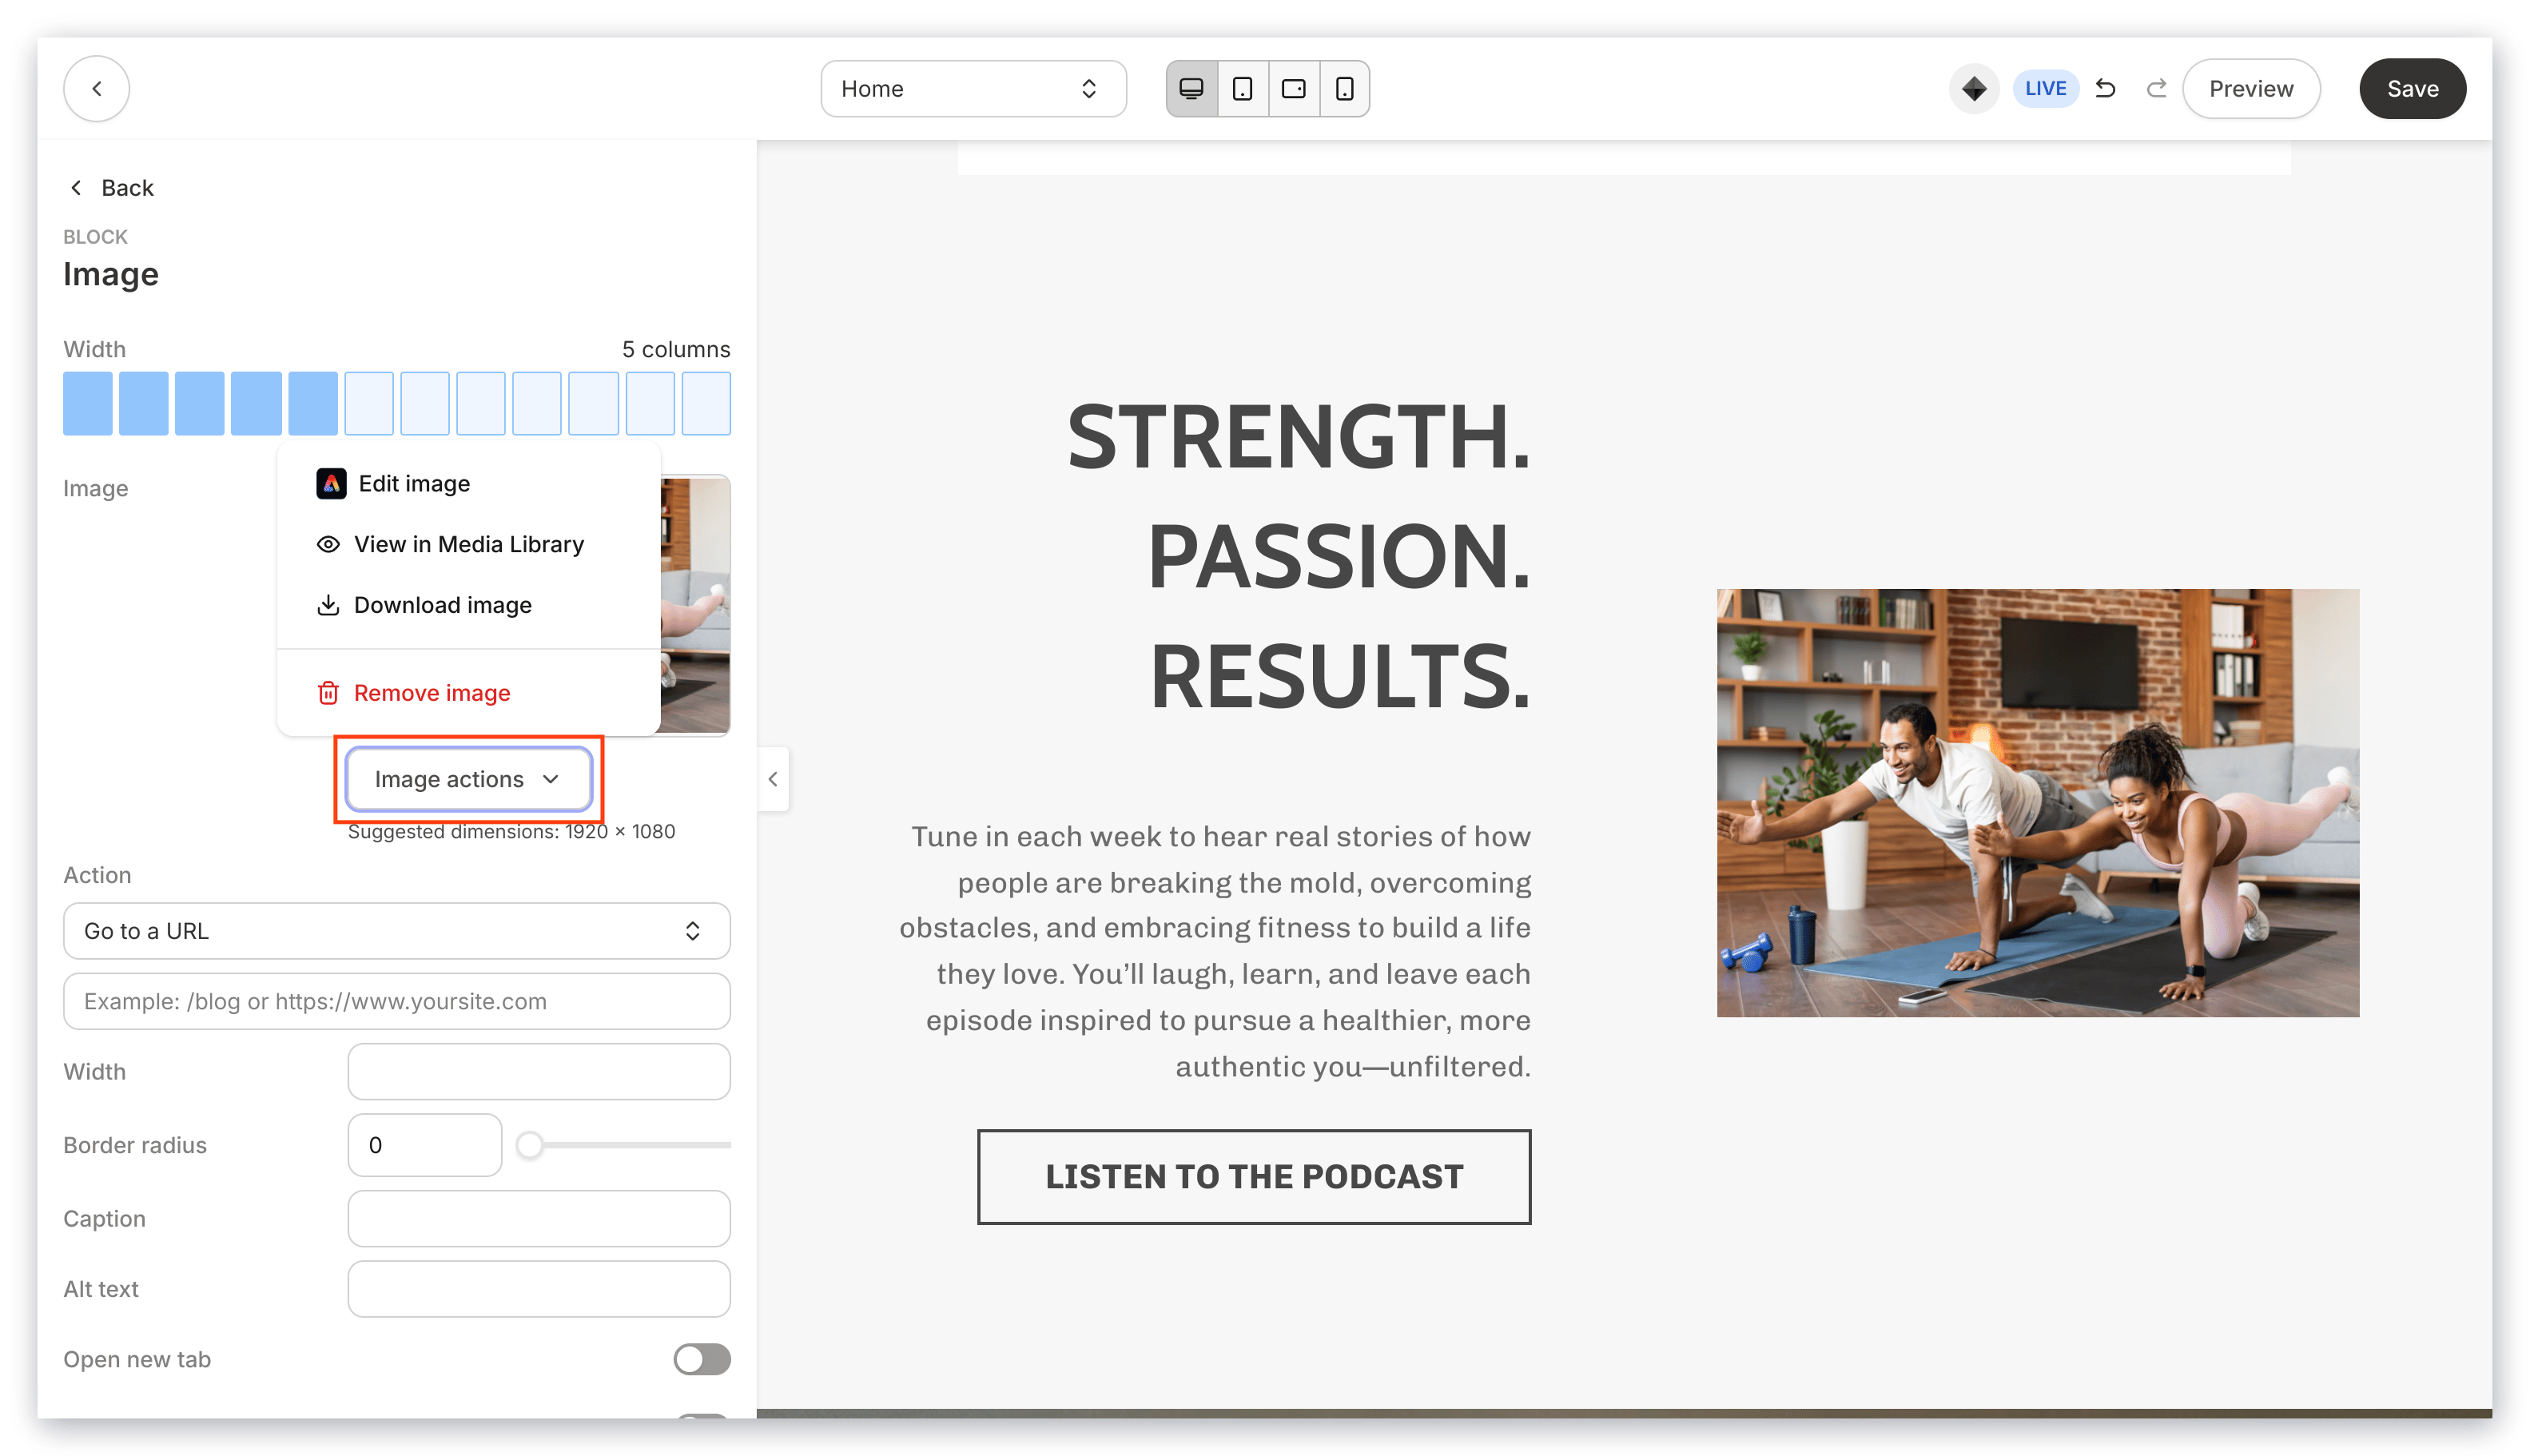Click the Width input field
Screen dimensions: 2530x1456
(538, 1071)
